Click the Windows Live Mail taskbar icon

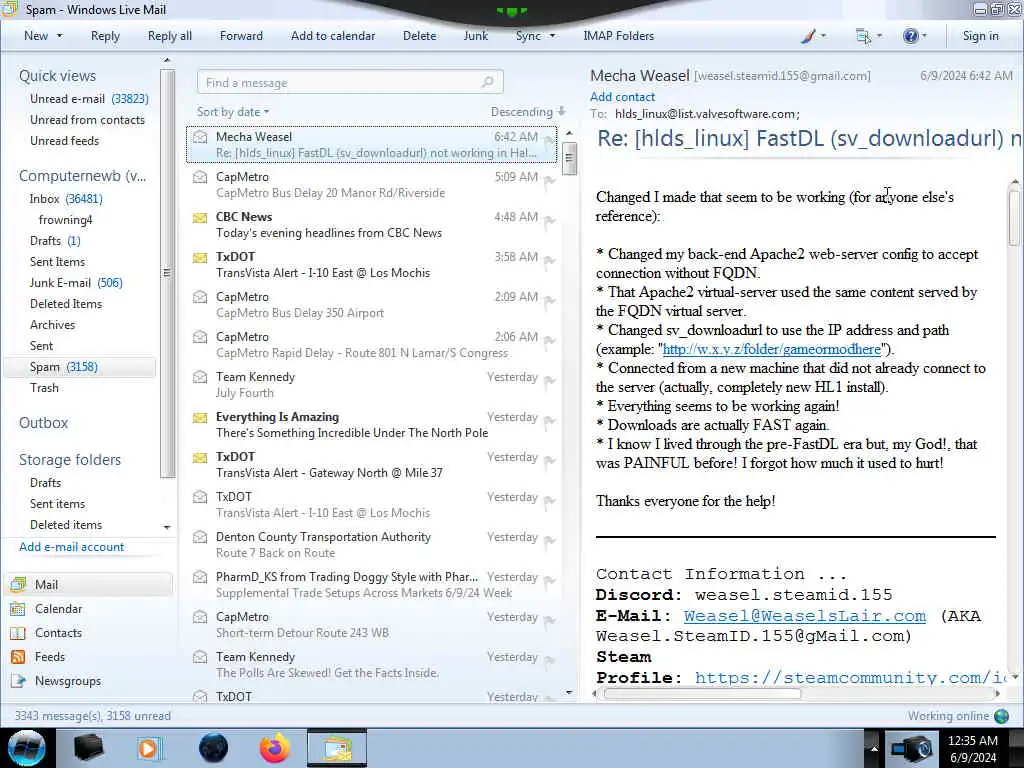pyautogui.click(x=337, y=748)
